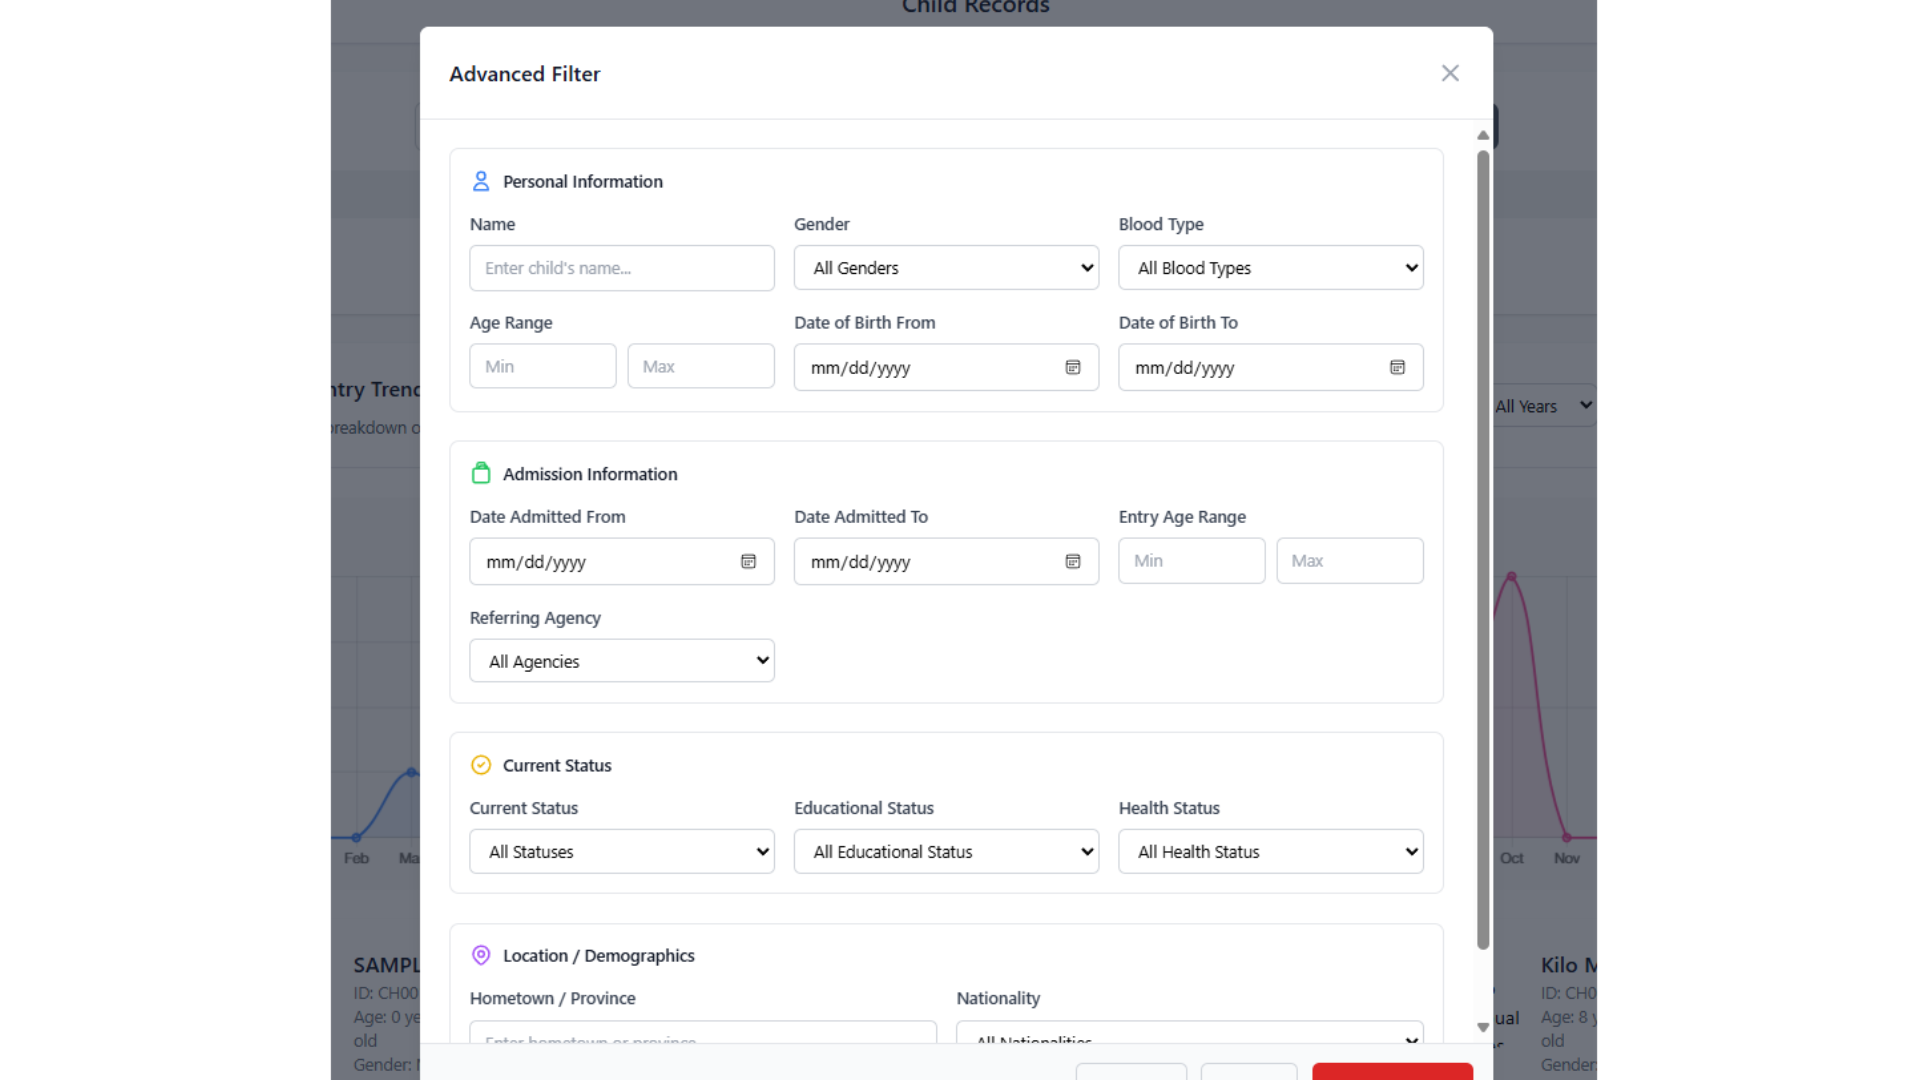Open the calendar for Date of Birth From
The height and width of the screenshot is (1080, 1920).
[1072, 367]
